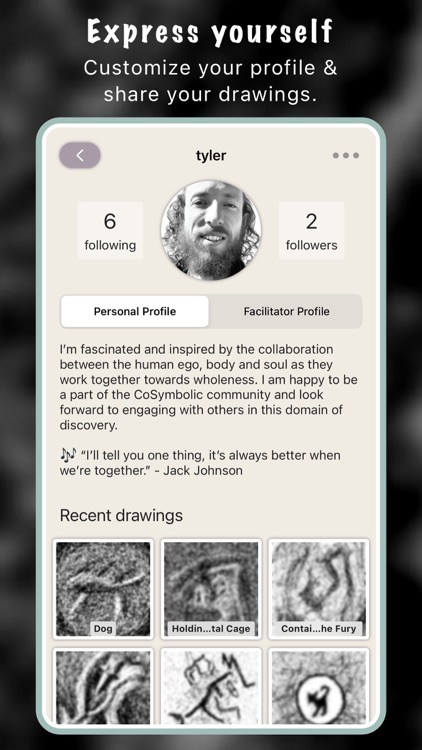Open the three-dot more options menu
Viewport: 422px width, 750px height.
click(345, 155)
